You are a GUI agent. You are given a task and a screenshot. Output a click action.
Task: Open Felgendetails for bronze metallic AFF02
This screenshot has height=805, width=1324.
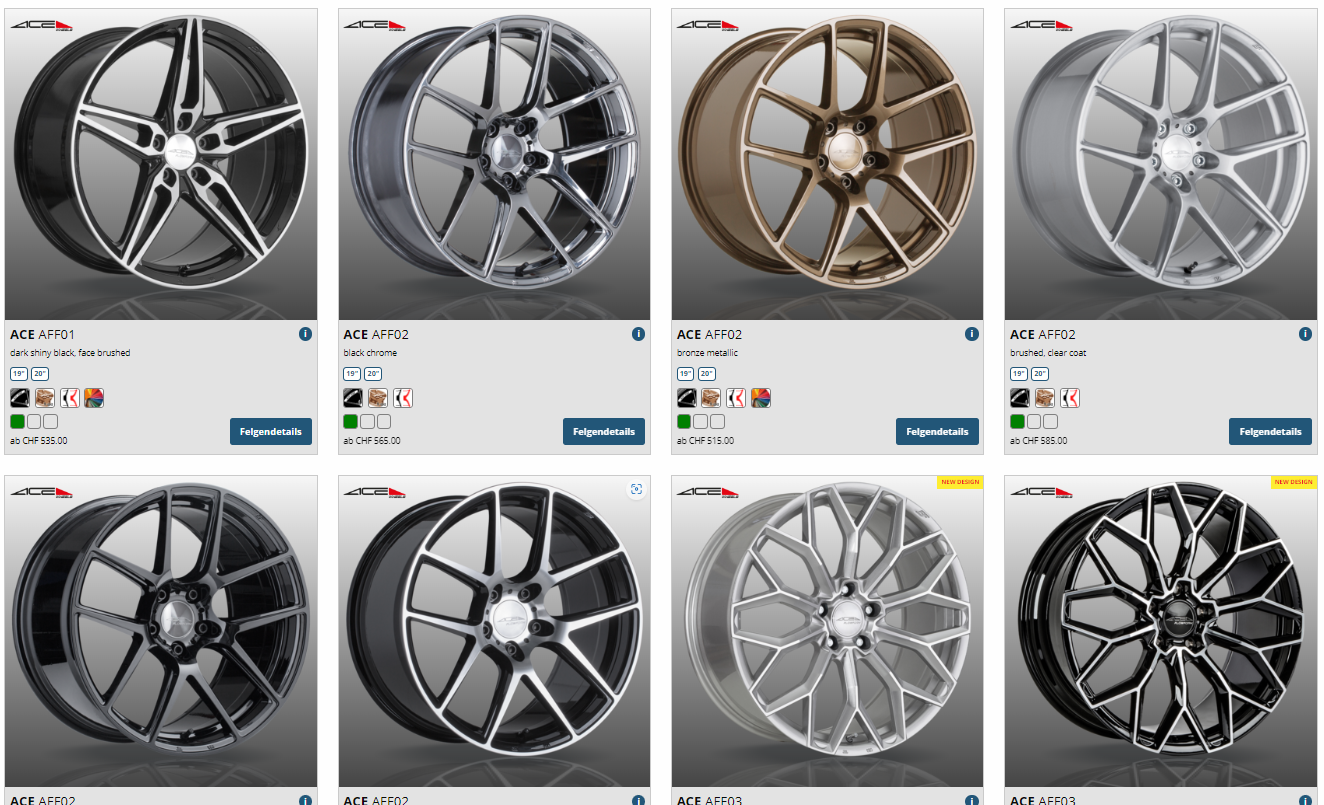click(x=937, y=432)
